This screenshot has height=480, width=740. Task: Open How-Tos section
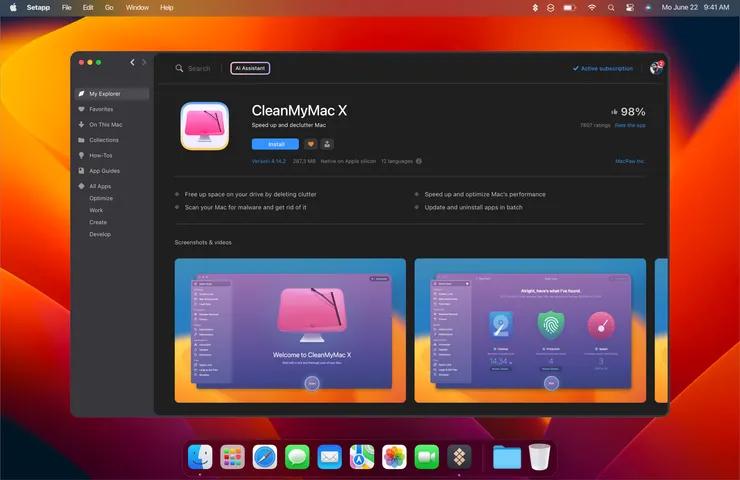click(101, 155)
